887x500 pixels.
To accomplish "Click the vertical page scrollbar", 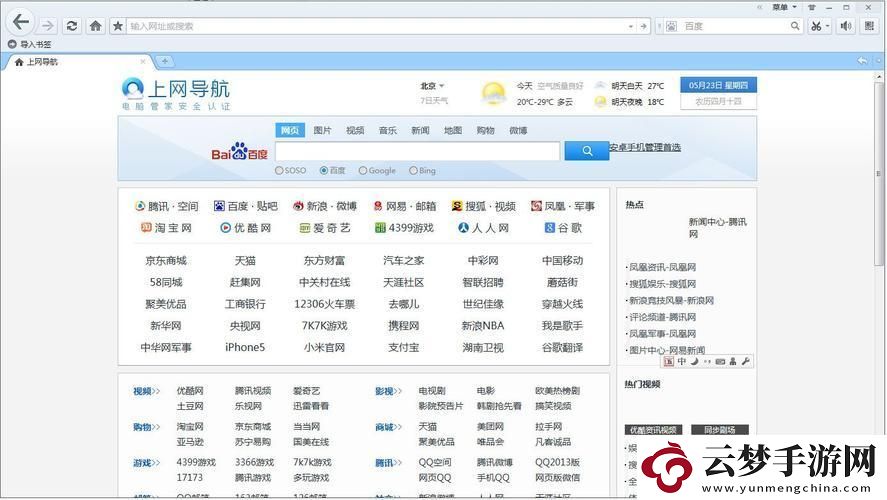I will (879, 173).
